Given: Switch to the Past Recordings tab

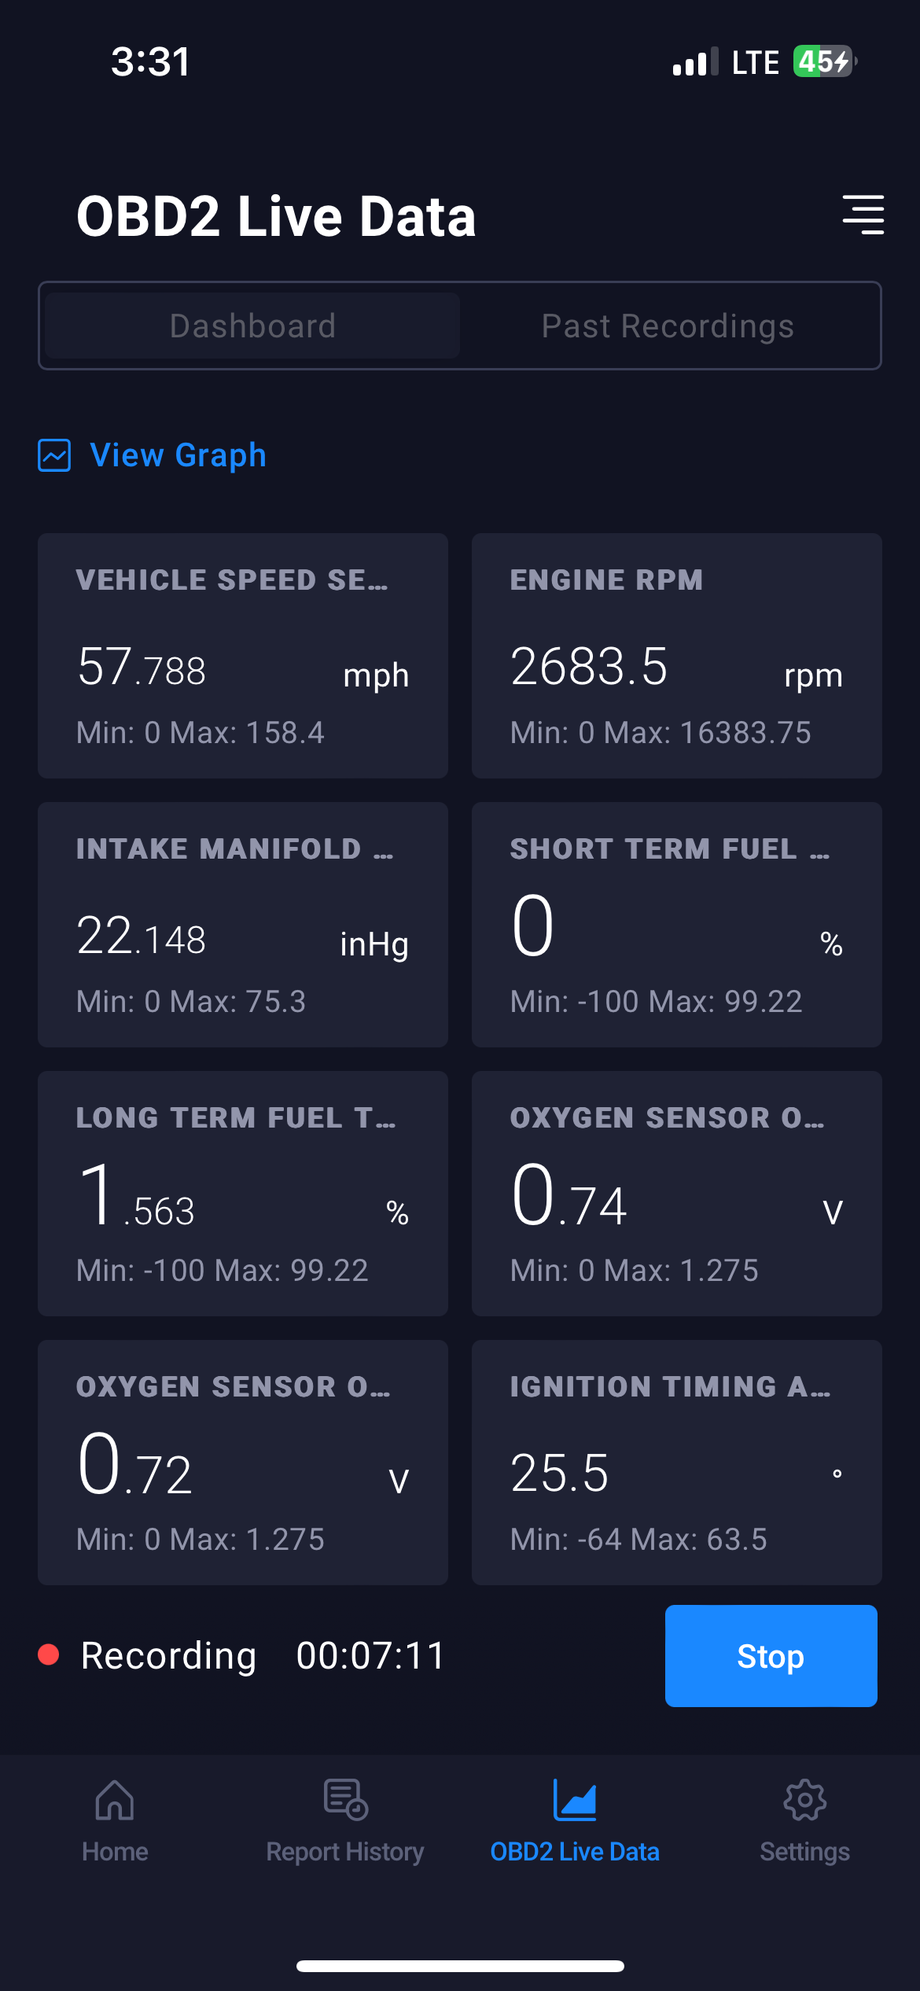Looking at the screenshot, I should (x=668, y=326).
